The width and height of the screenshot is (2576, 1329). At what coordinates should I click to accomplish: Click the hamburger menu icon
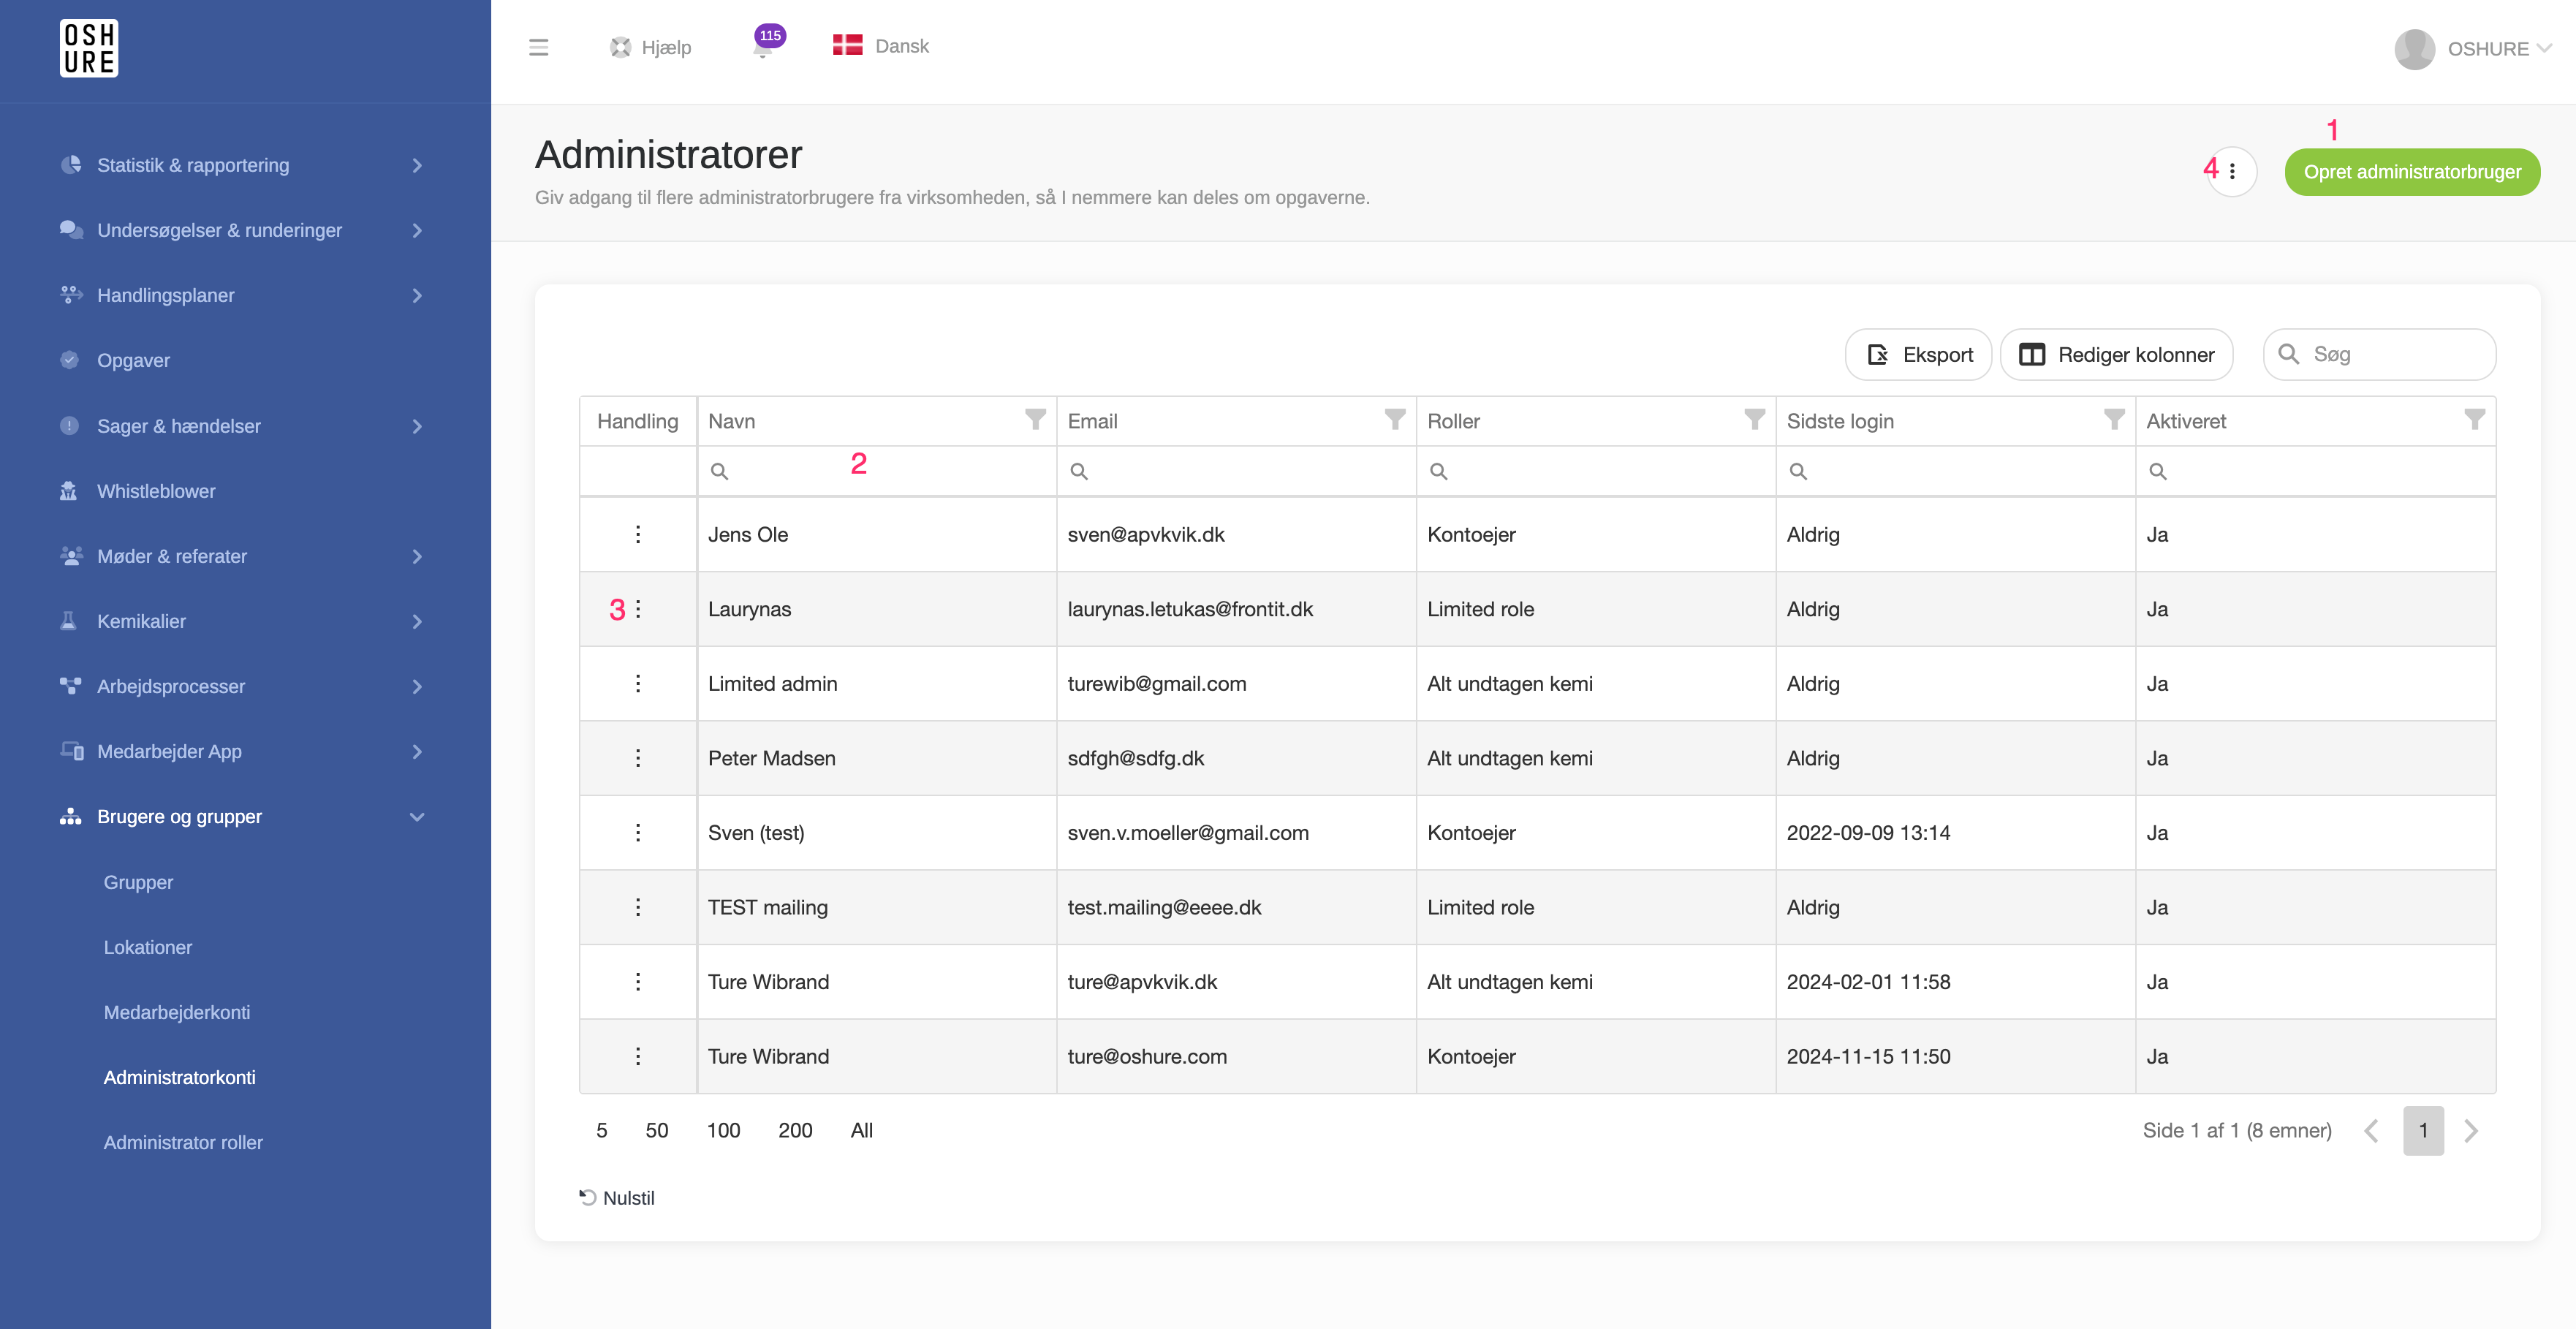coord(538,47)
